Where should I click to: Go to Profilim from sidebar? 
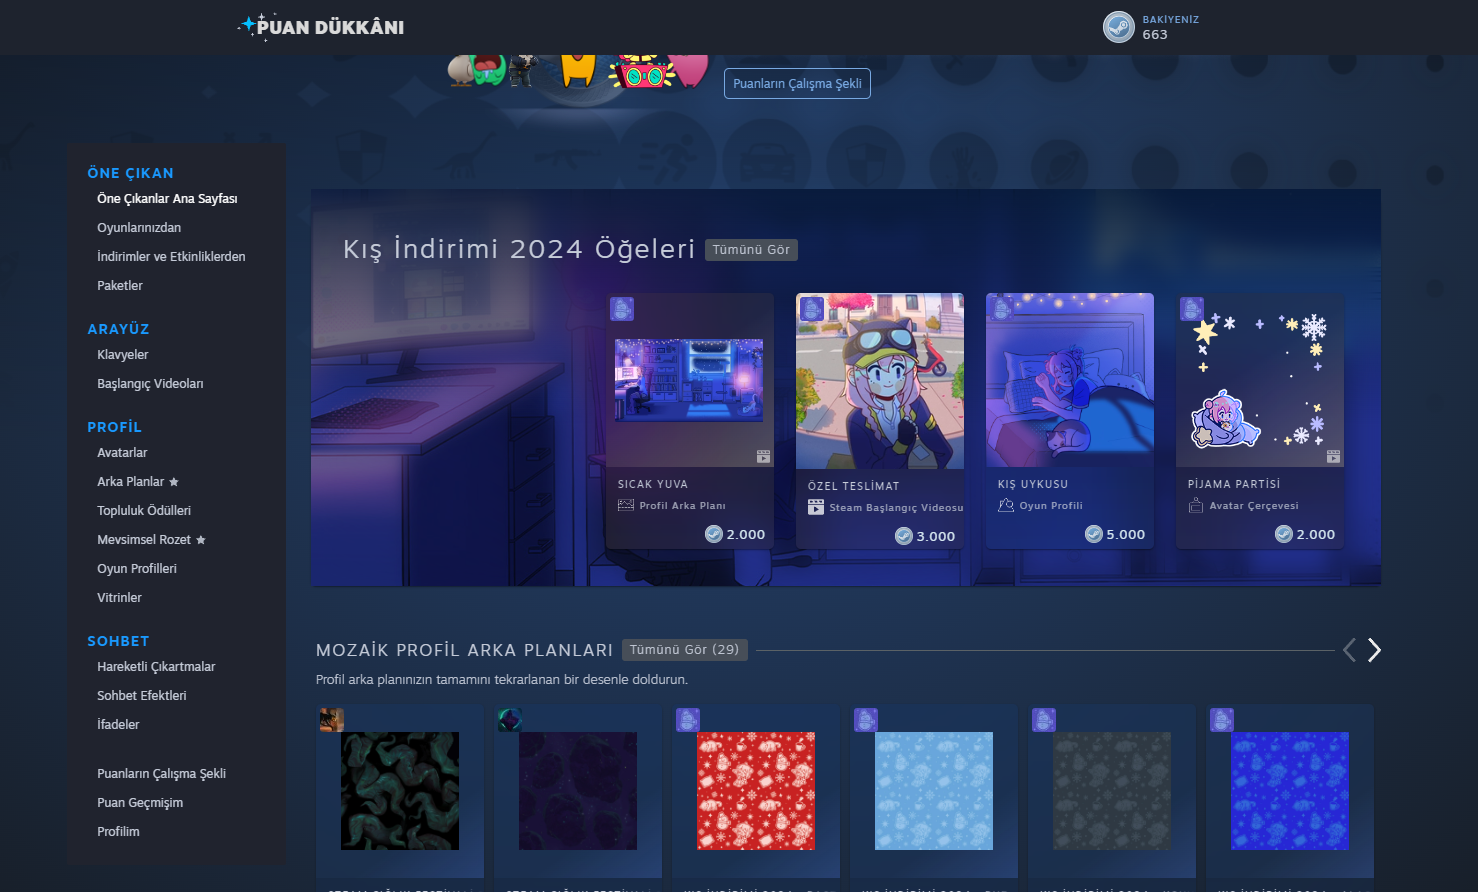pyautogui.click(x=118, y=832)
